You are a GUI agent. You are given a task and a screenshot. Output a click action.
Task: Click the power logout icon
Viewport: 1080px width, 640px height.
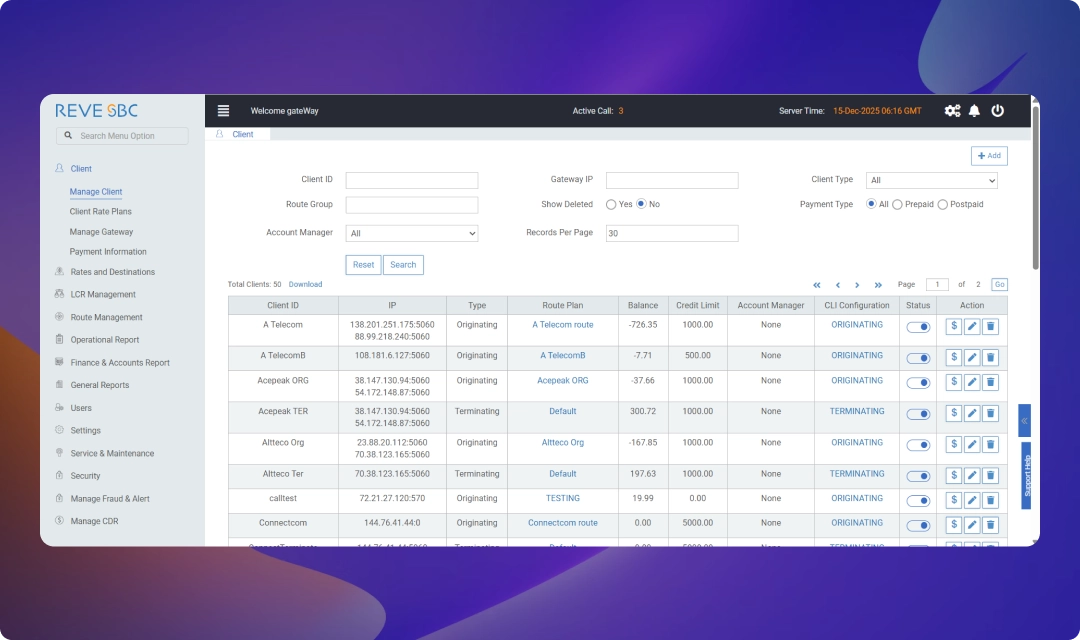point(997,111)
